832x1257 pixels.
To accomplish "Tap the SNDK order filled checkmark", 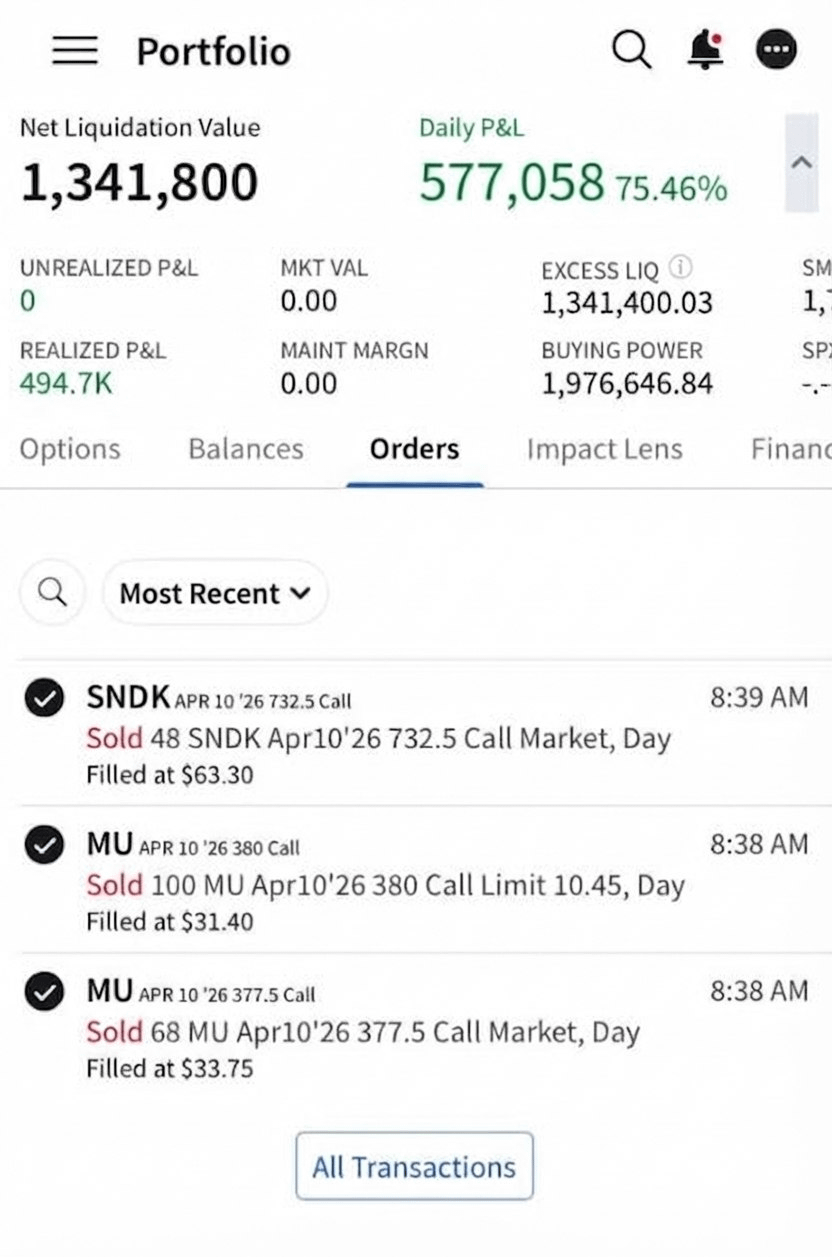I will 44,700.
